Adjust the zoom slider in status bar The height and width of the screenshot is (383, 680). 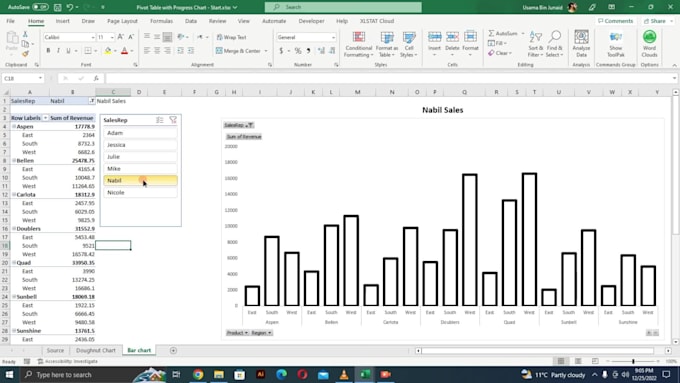[x=633, y=361]
